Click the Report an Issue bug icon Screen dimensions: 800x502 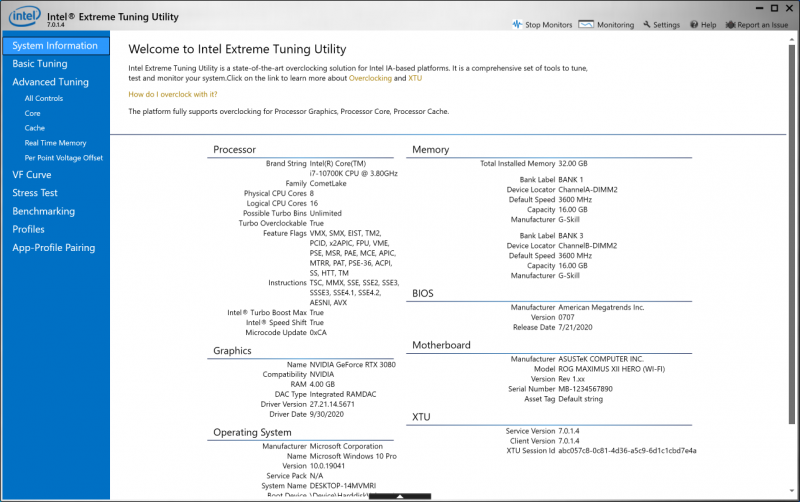(730, 24)
